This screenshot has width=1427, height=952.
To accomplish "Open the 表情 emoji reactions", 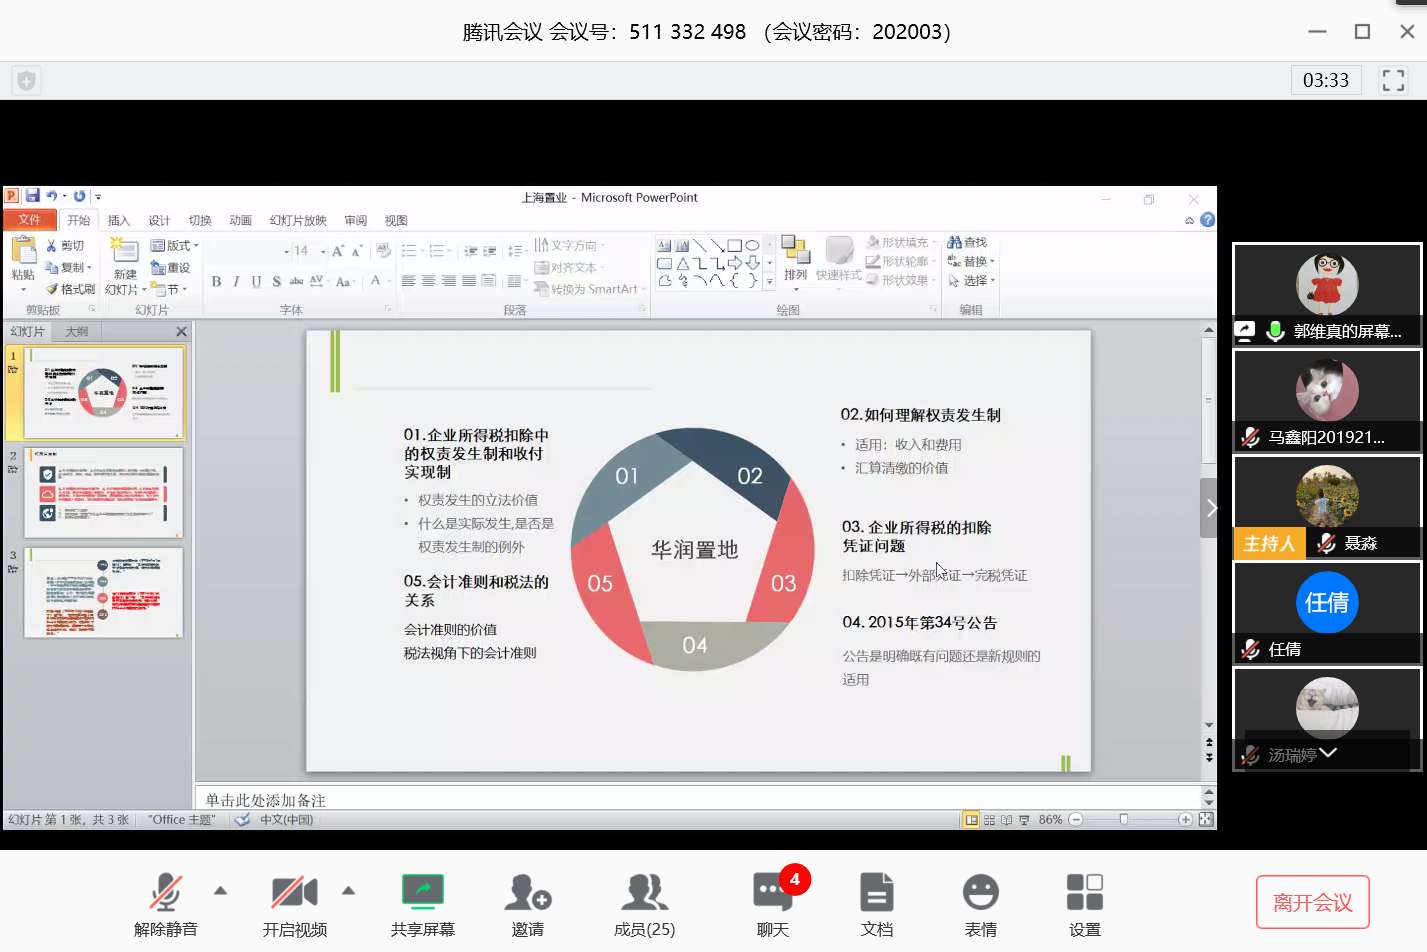I will point(980,903).
